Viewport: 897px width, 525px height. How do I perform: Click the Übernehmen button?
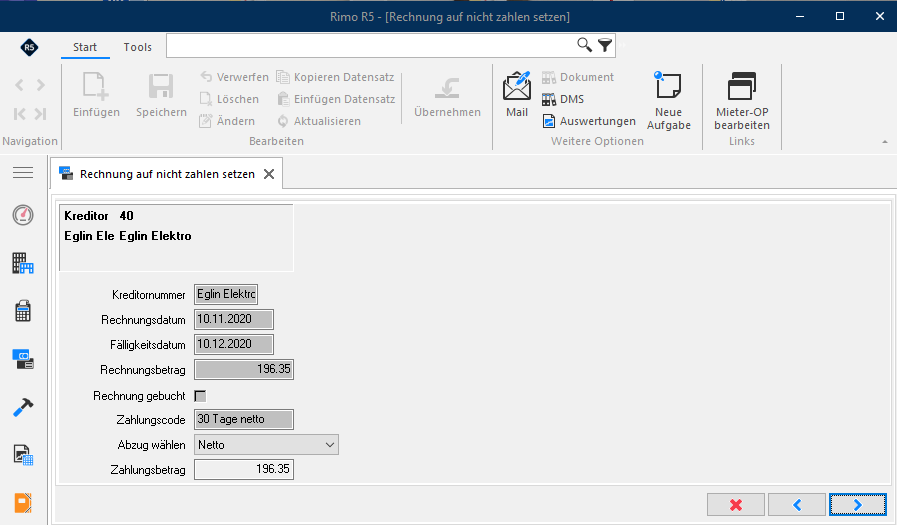pyautogui.click(x=447, y=97)
